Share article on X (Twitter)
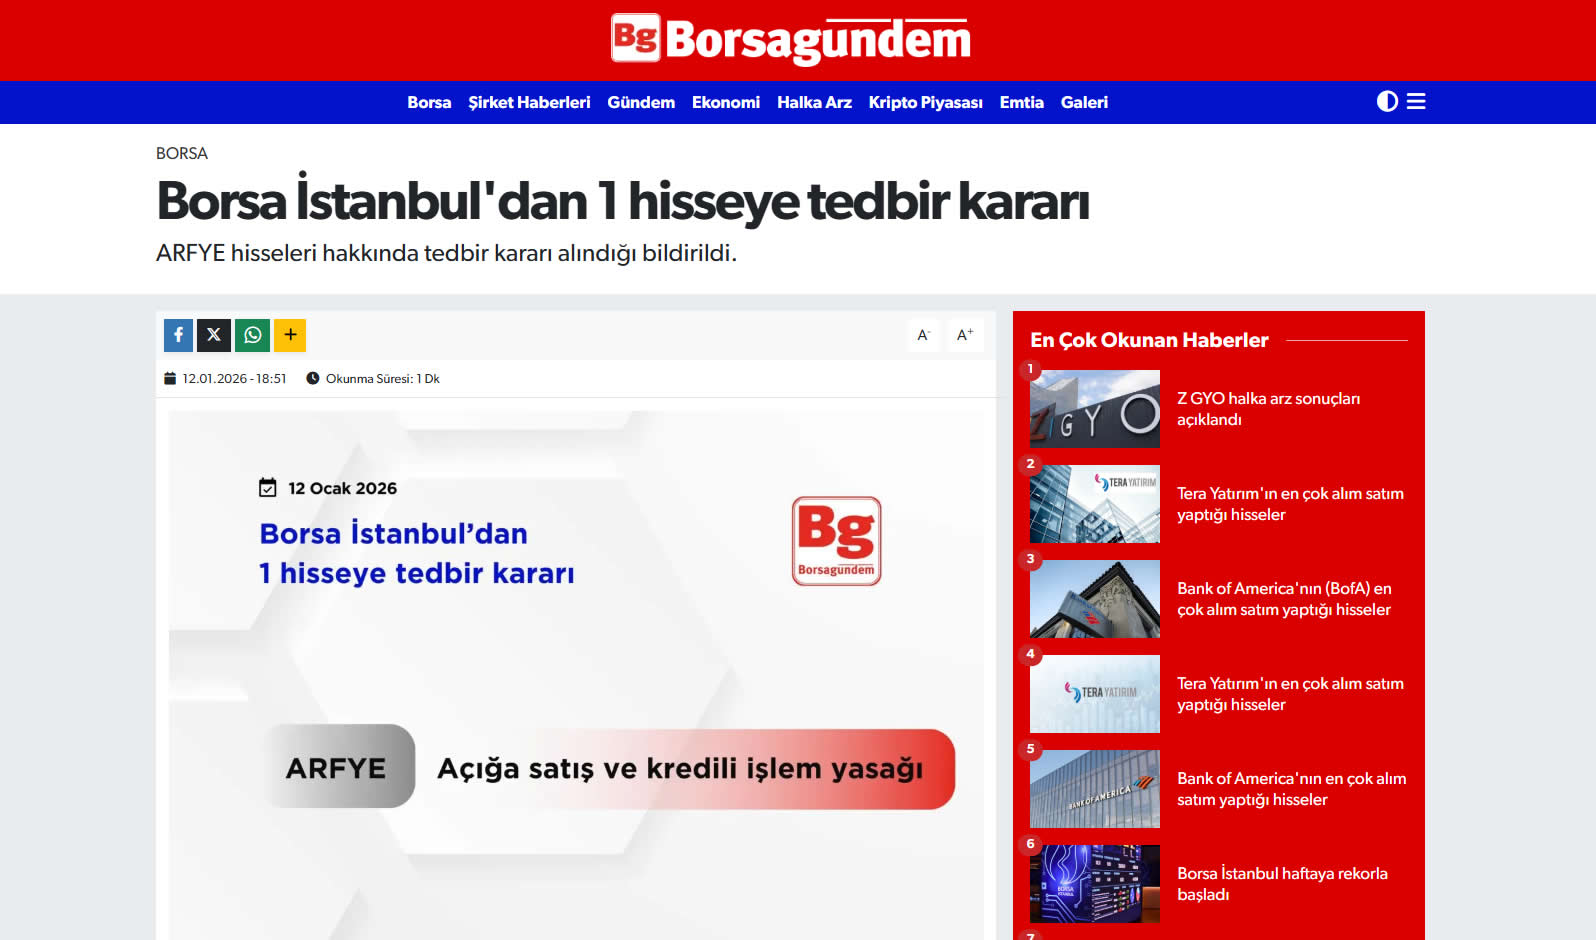The image size is (1596, 940). (x=214, y=335)
